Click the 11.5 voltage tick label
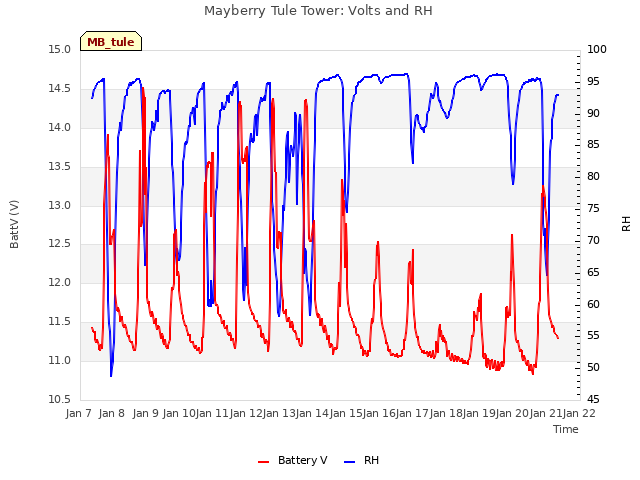 [x=59, y=322]
